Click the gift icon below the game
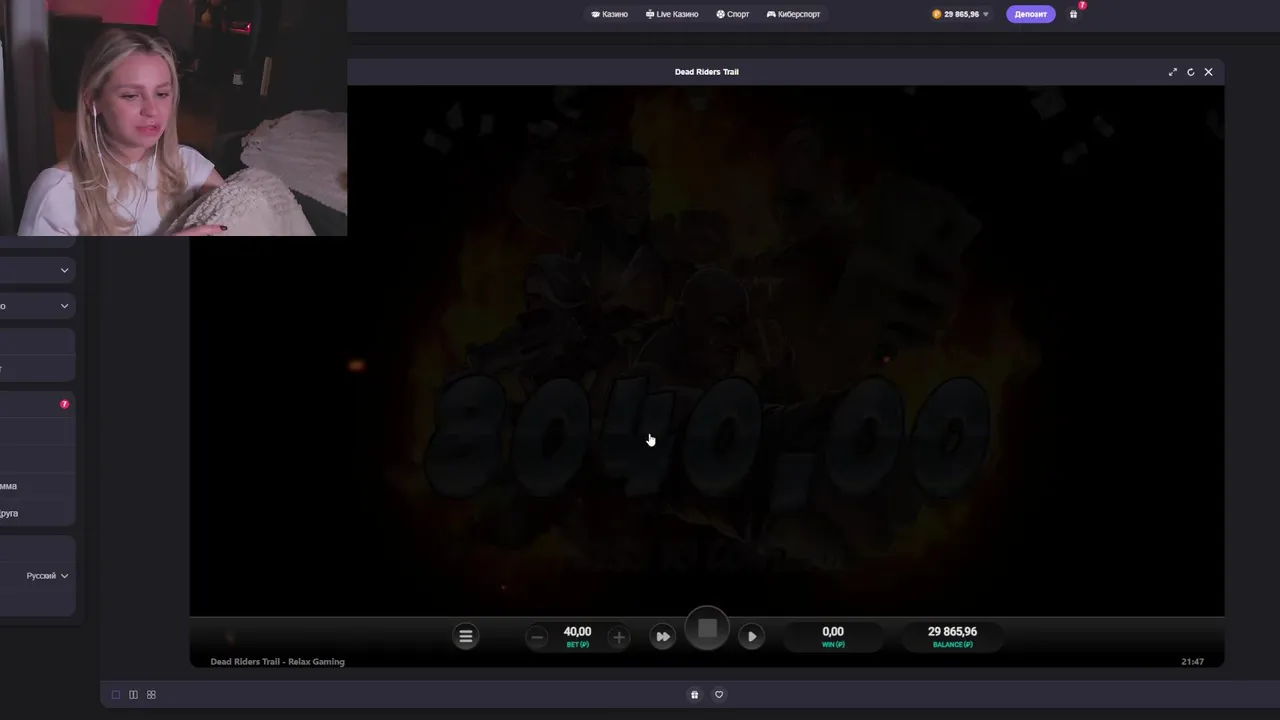The height and width of the screenshot is (720, 1280). [x=695, y=695]
